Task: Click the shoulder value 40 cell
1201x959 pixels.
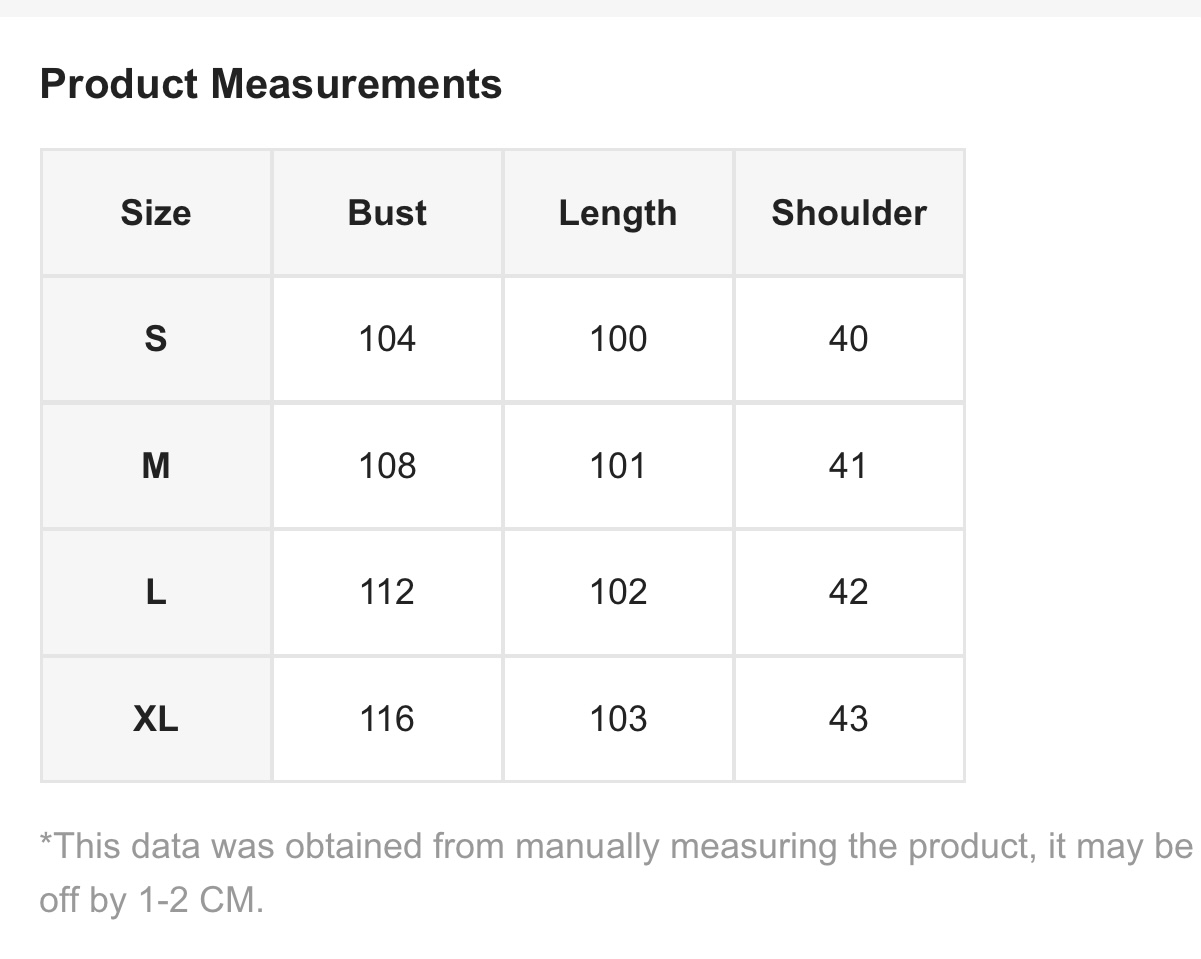Action: tap(849, 339)
